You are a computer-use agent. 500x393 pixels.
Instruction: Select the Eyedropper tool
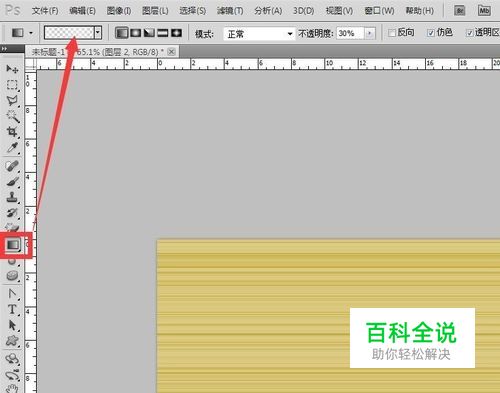pyautogui.click(x=12, y=147)
